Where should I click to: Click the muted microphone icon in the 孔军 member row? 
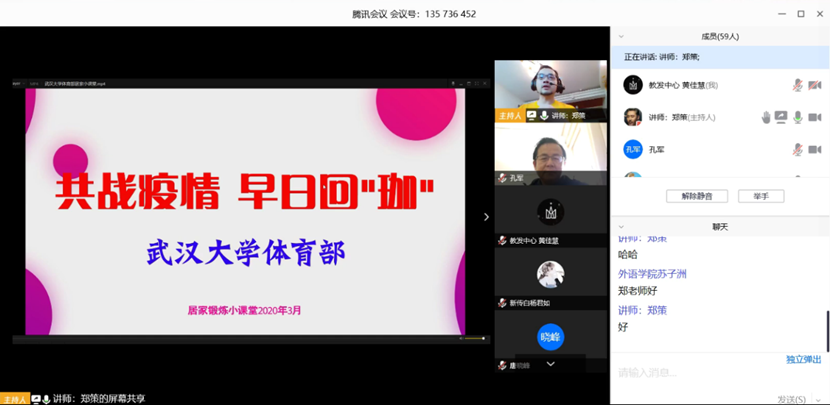tap(797, 150)
